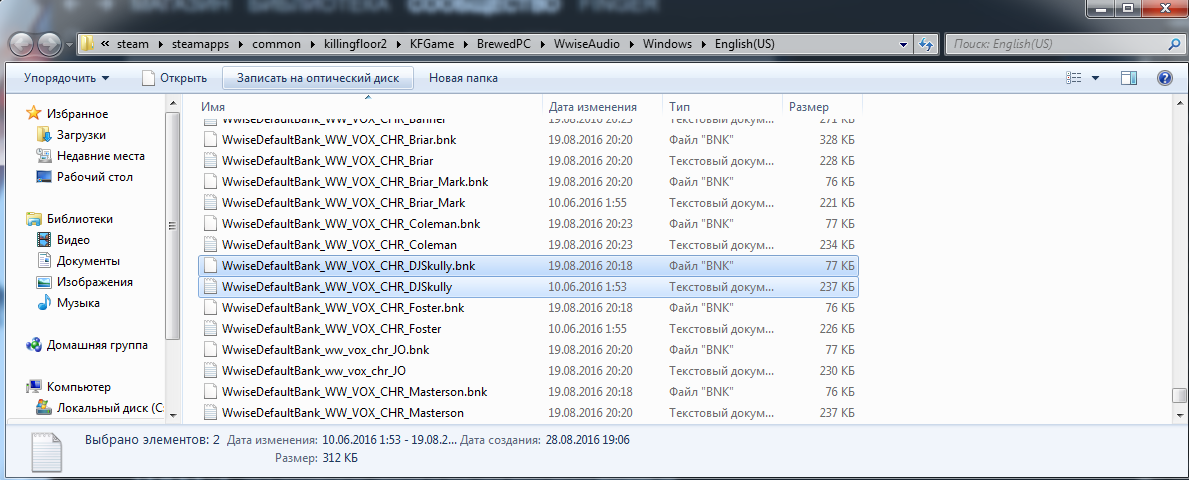Select Домашняя группа in the sidebar

click(x=97, y=345)
